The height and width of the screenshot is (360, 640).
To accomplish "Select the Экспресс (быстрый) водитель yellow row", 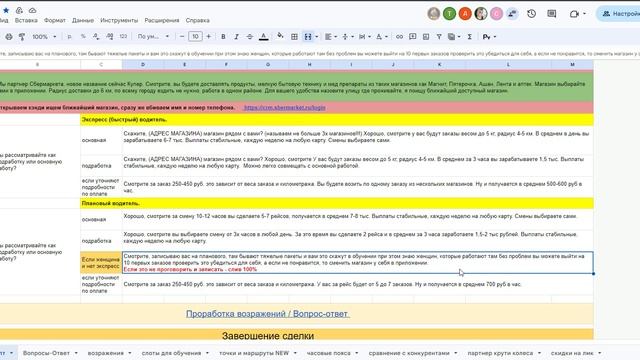I will click(337, 120).
